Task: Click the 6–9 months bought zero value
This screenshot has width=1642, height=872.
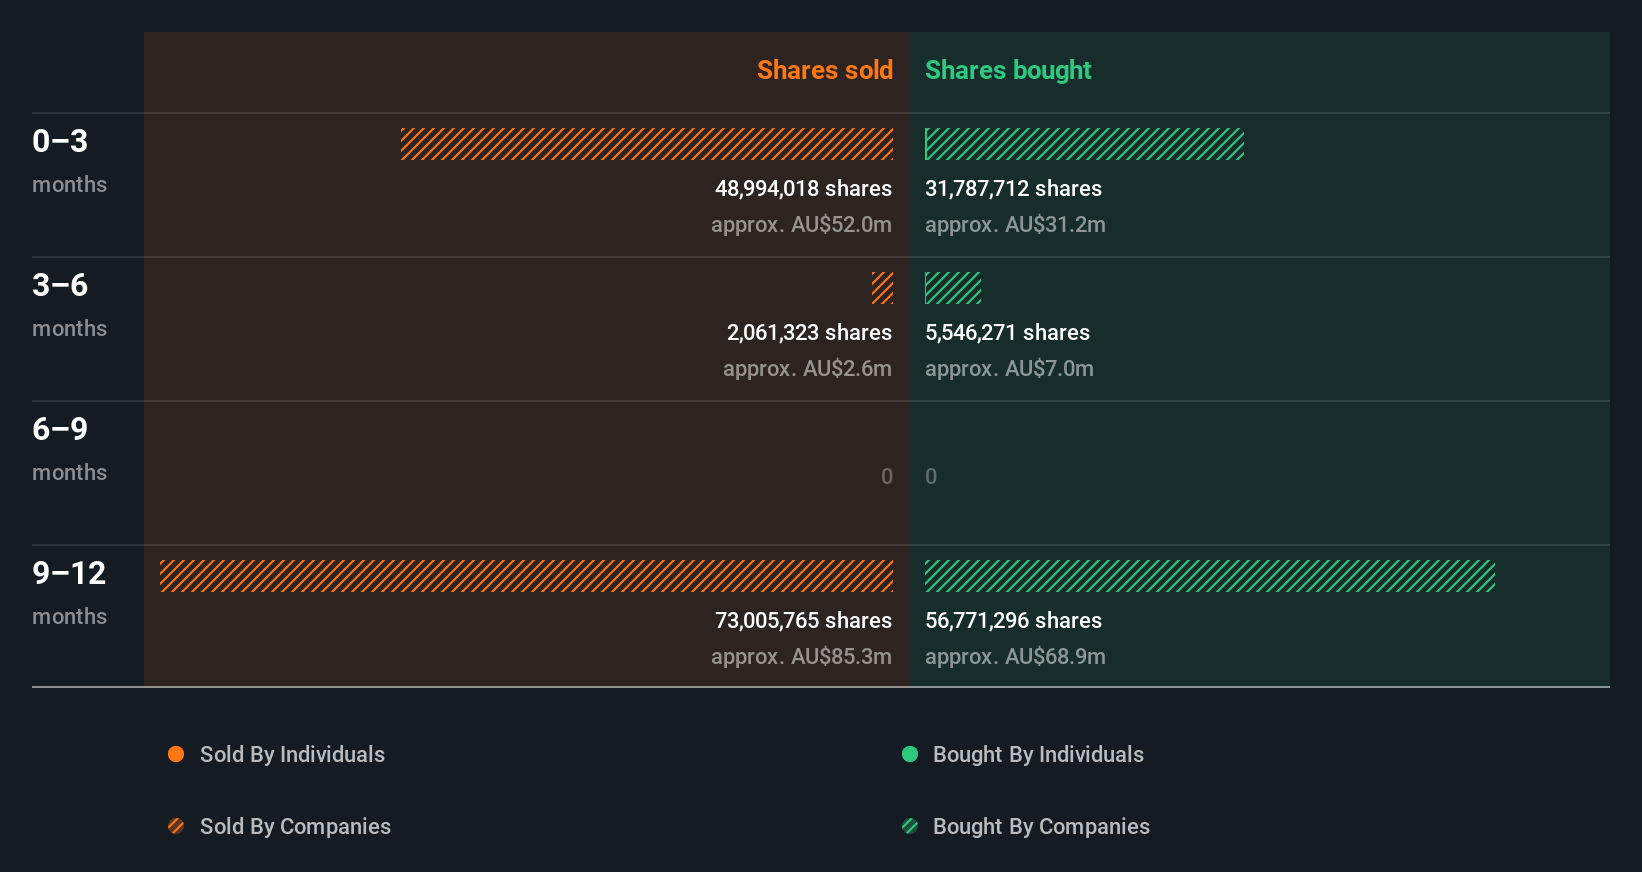Action: pyautogui.click(x=931, y=476)
